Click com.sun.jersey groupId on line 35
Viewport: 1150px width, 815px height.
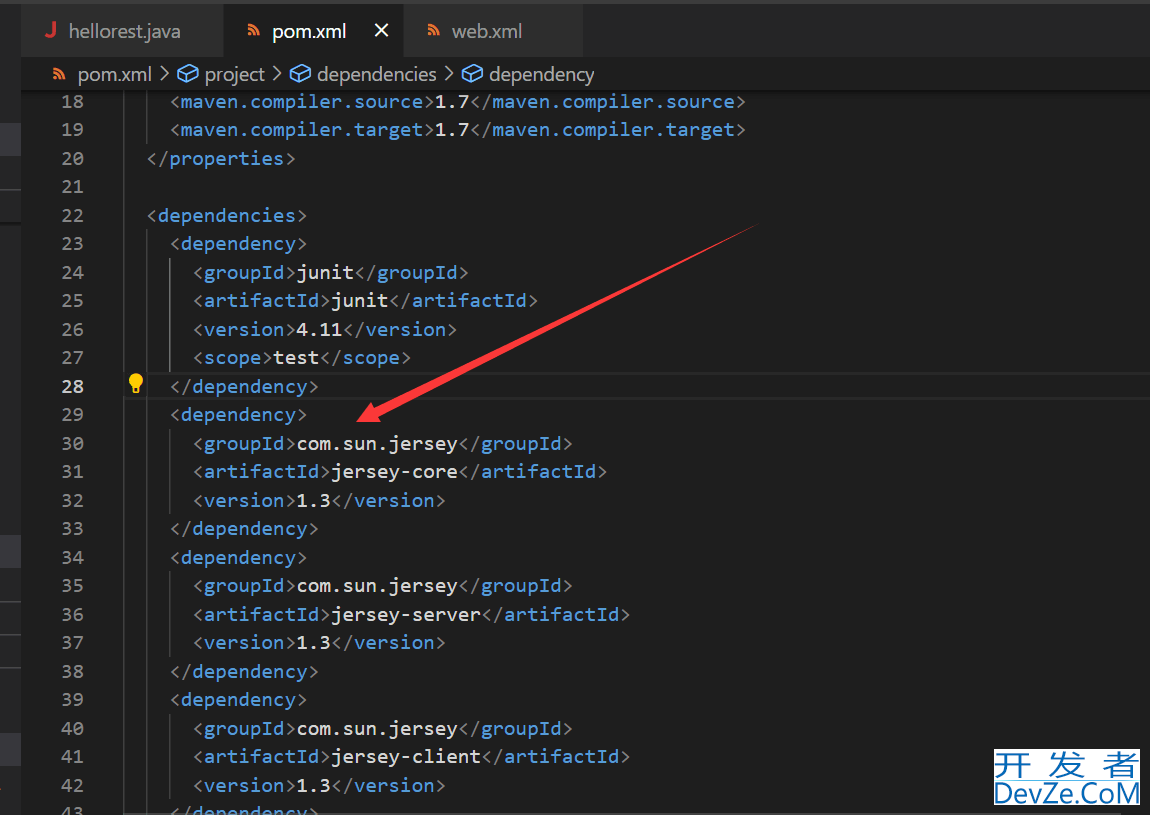click(x=377, y=586)
